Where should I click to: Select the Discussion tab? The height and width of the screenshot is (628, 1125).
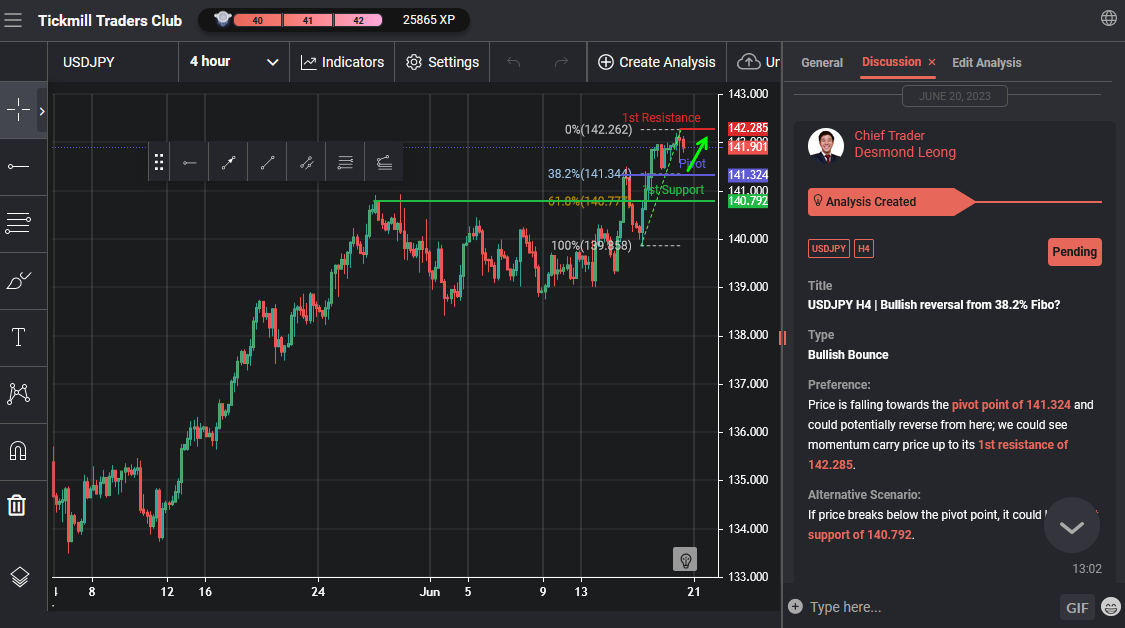click(891, 62)
